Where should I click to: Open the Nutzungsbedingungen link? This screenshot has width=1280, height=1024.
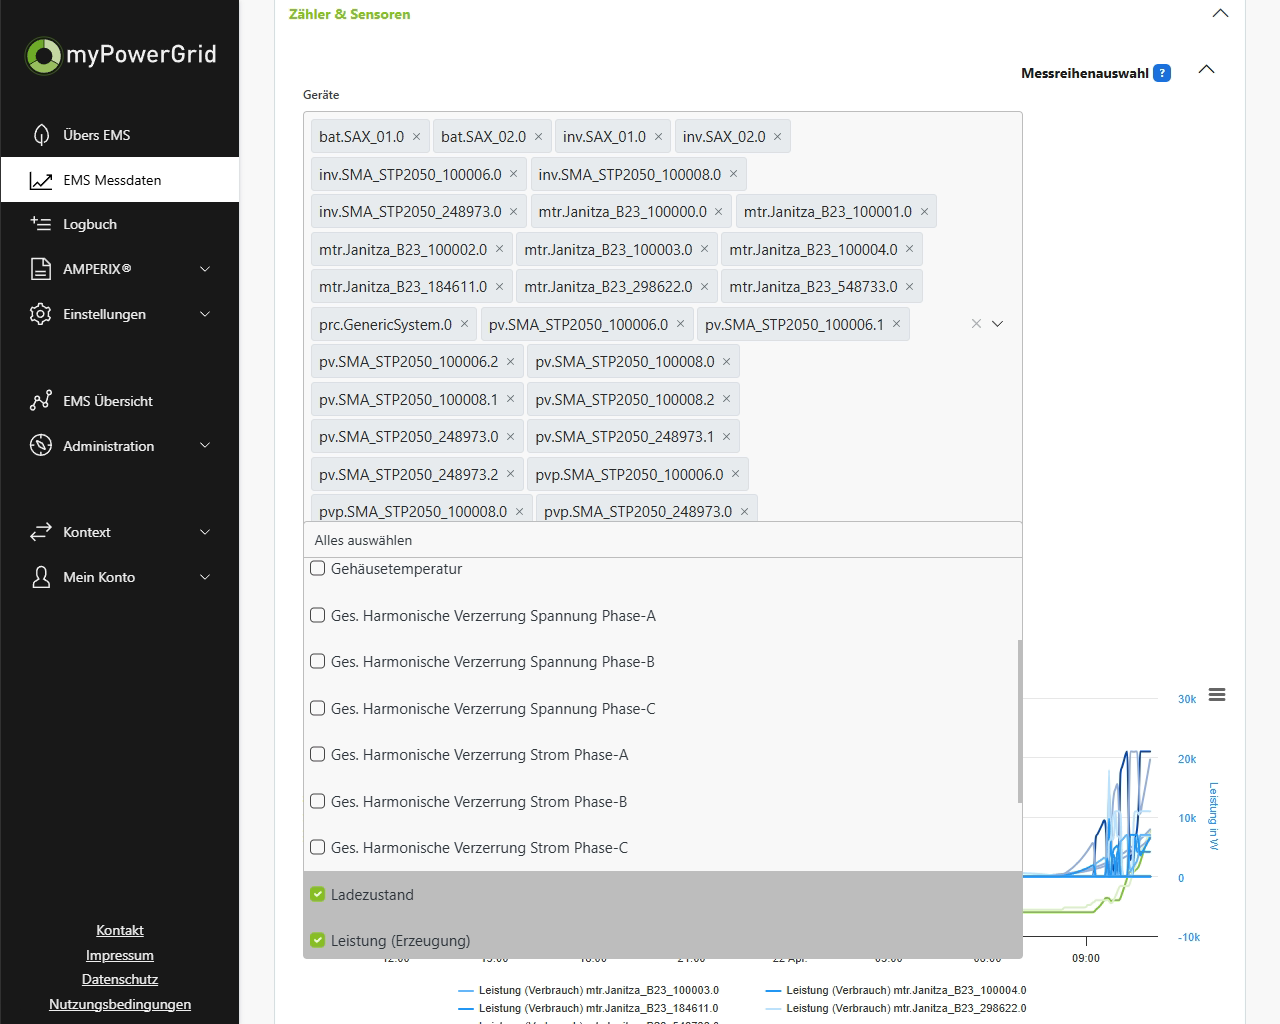point(120,1004)
